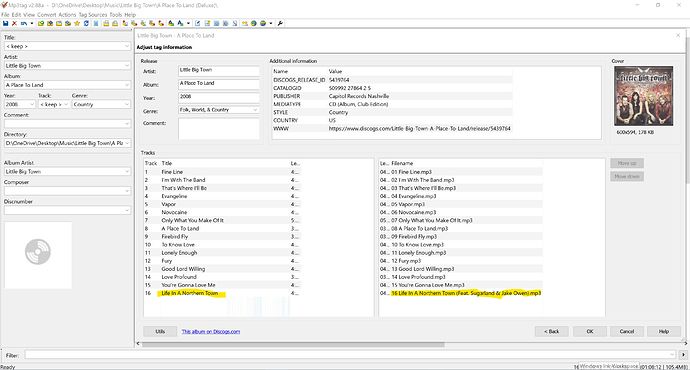Open the Help menu

coord(130,15)
